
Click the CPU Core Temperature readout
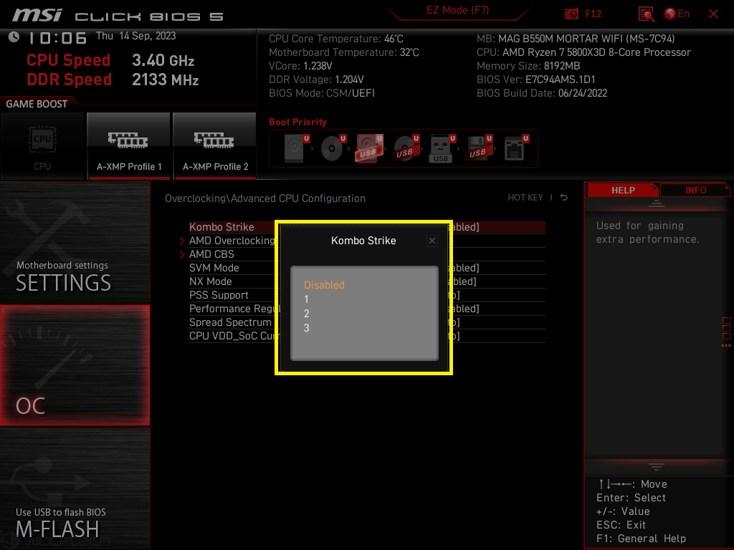(336, 39)
